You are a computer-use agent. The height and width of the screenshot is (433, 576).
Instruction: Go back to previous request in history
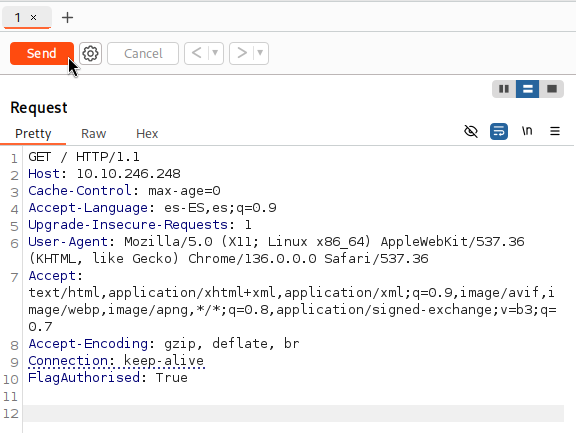pyautogui.click(x=197, y=53)
